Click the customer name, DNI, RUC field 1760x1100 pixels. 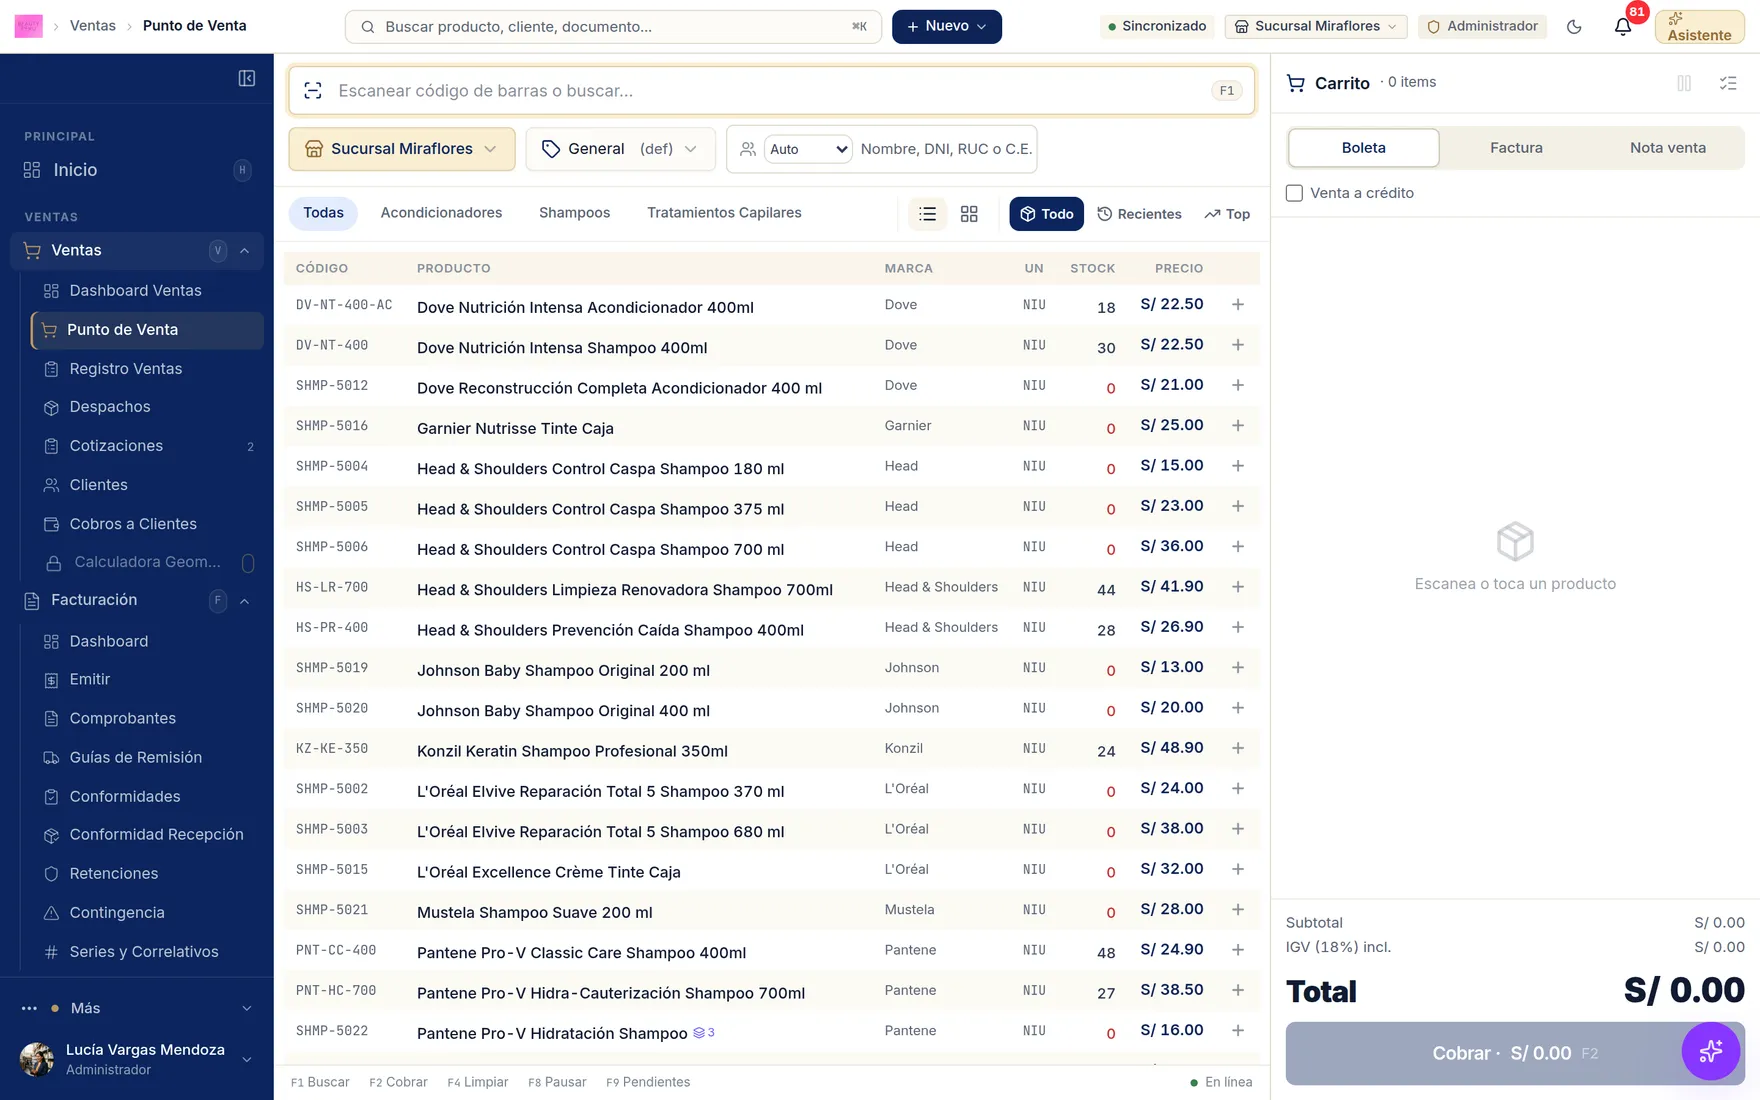(946, 149)
